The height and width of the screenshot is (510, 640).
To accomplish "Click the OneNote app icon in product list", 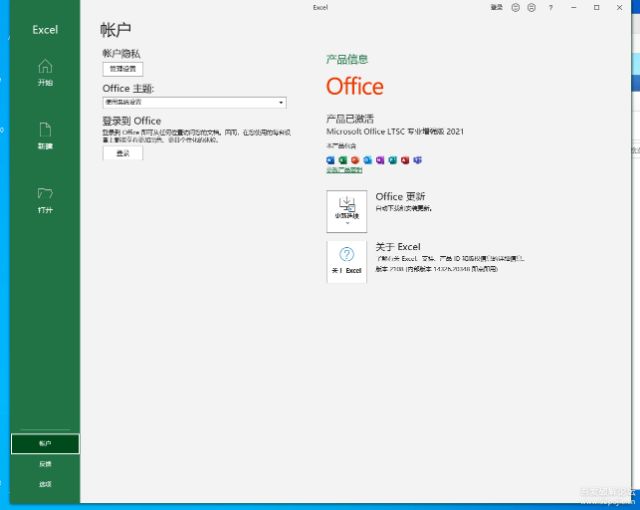I will coord(380,160).
